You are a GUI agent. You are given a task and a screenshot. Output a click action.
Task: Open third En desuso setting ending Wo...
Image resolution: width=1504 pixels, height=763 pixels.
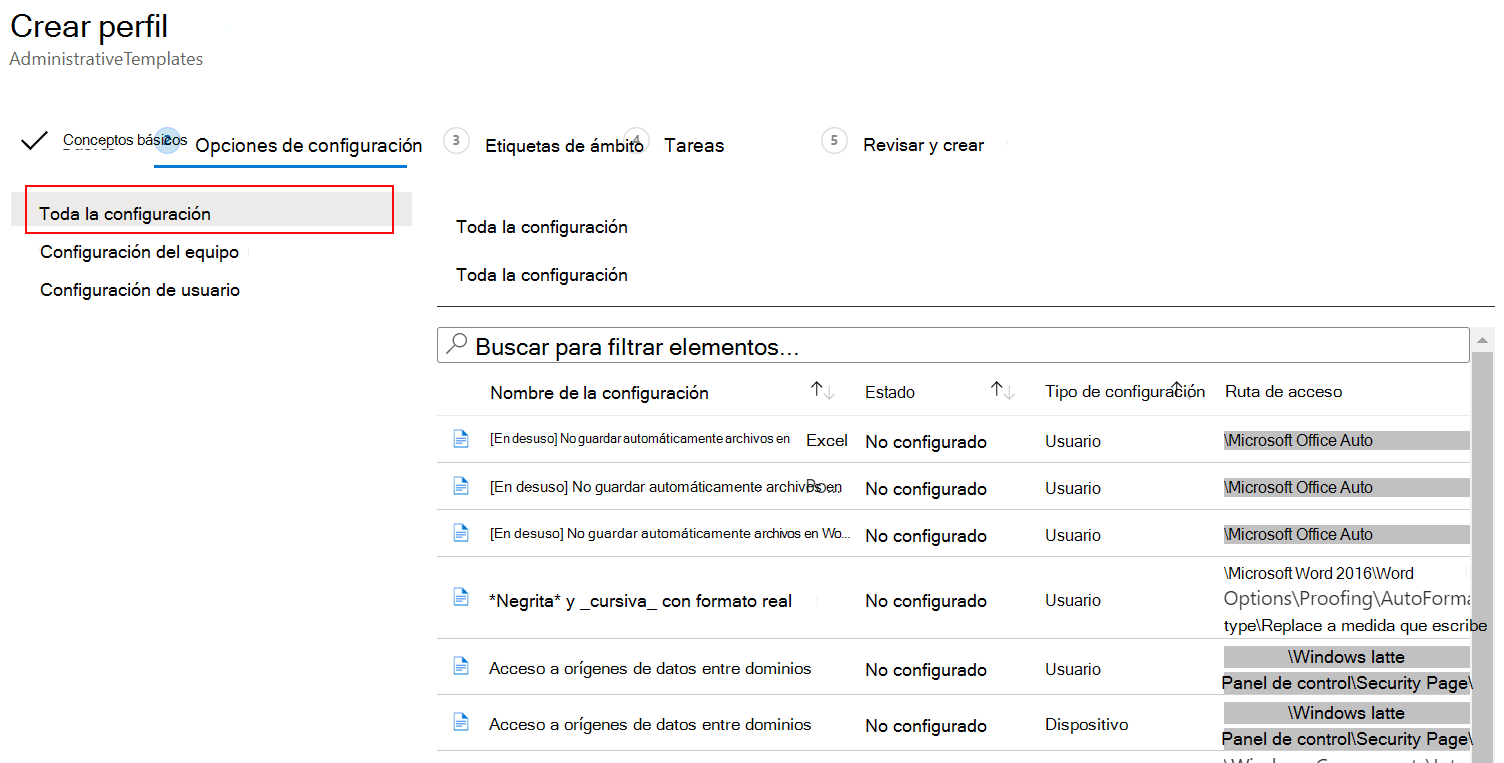(670, 533)
